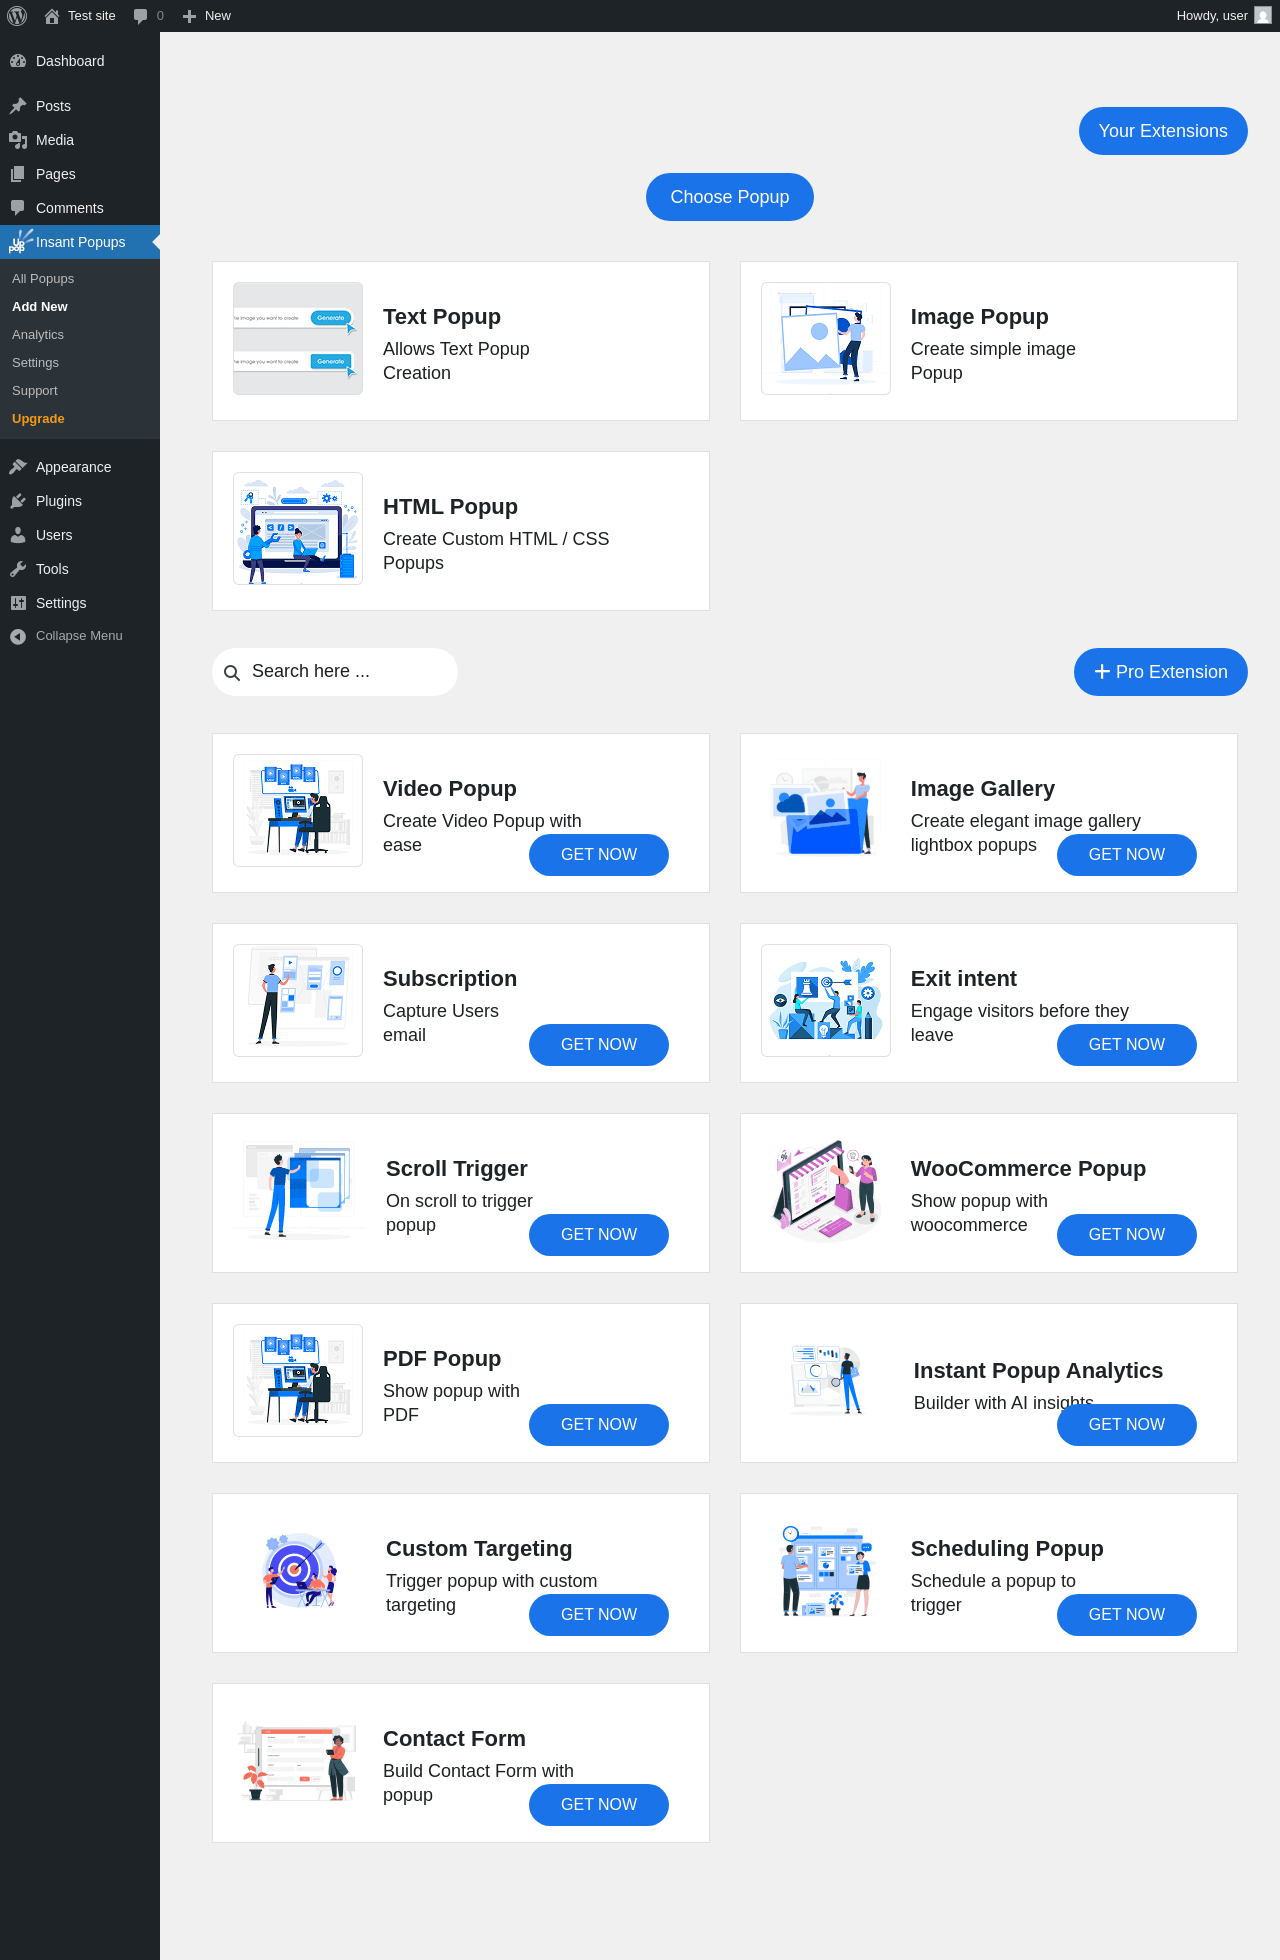This screenshot has height=1960, width=1280.
Task: Click GET NOW for Instant Popup Analytics
Action: [x=1127, y=1425]
